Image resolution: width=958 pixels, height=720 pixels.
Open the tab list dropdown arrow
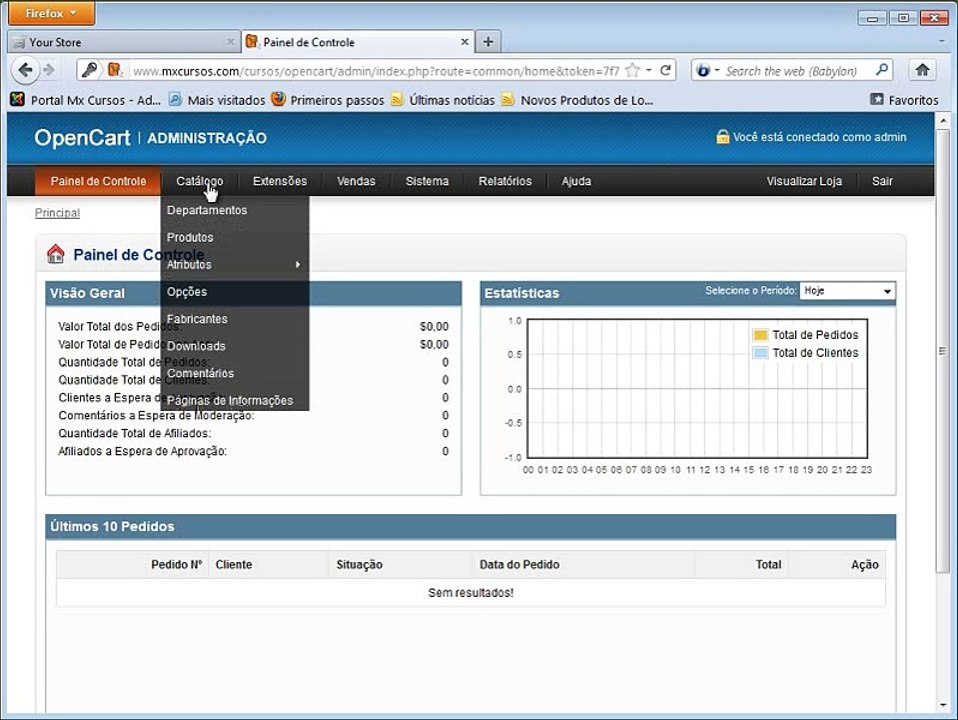pyautogui.click(x=942, y=42)
